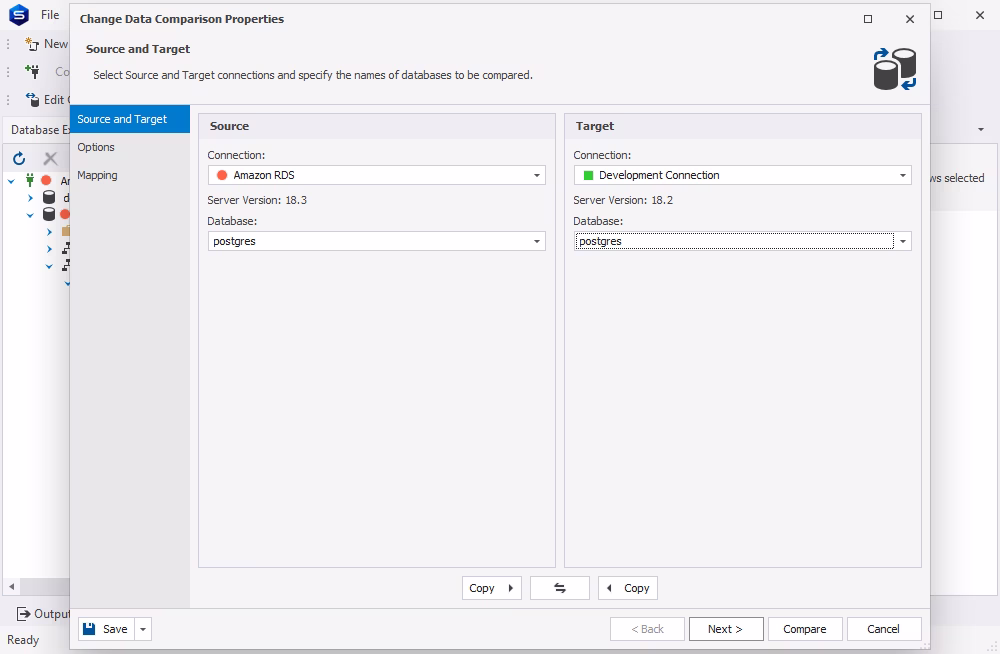
Task: Click the green plug connection icon in tree
Action: pyautogui.click(x=29, y=181)
